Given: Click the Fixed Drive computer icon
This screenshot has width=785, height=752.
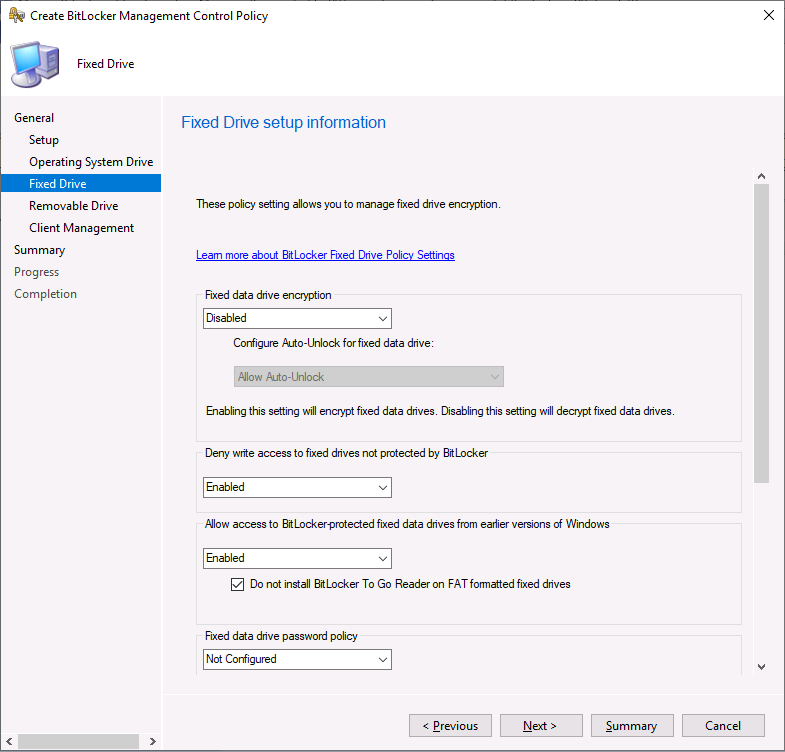Looking at the screenshot, I should [x=35, y=65].
